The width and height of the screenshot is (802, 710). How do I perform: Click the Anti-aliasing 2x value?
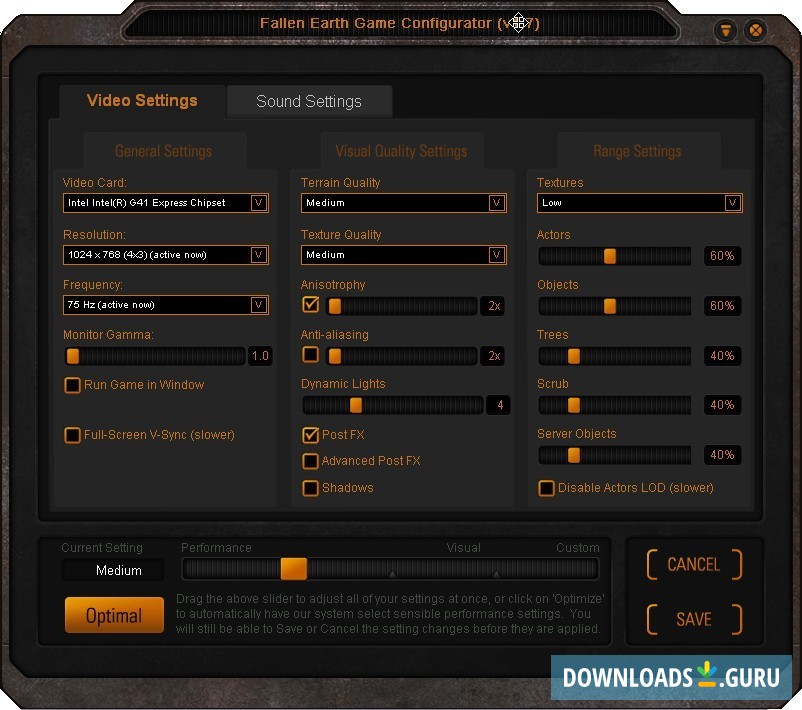[493, 356]
